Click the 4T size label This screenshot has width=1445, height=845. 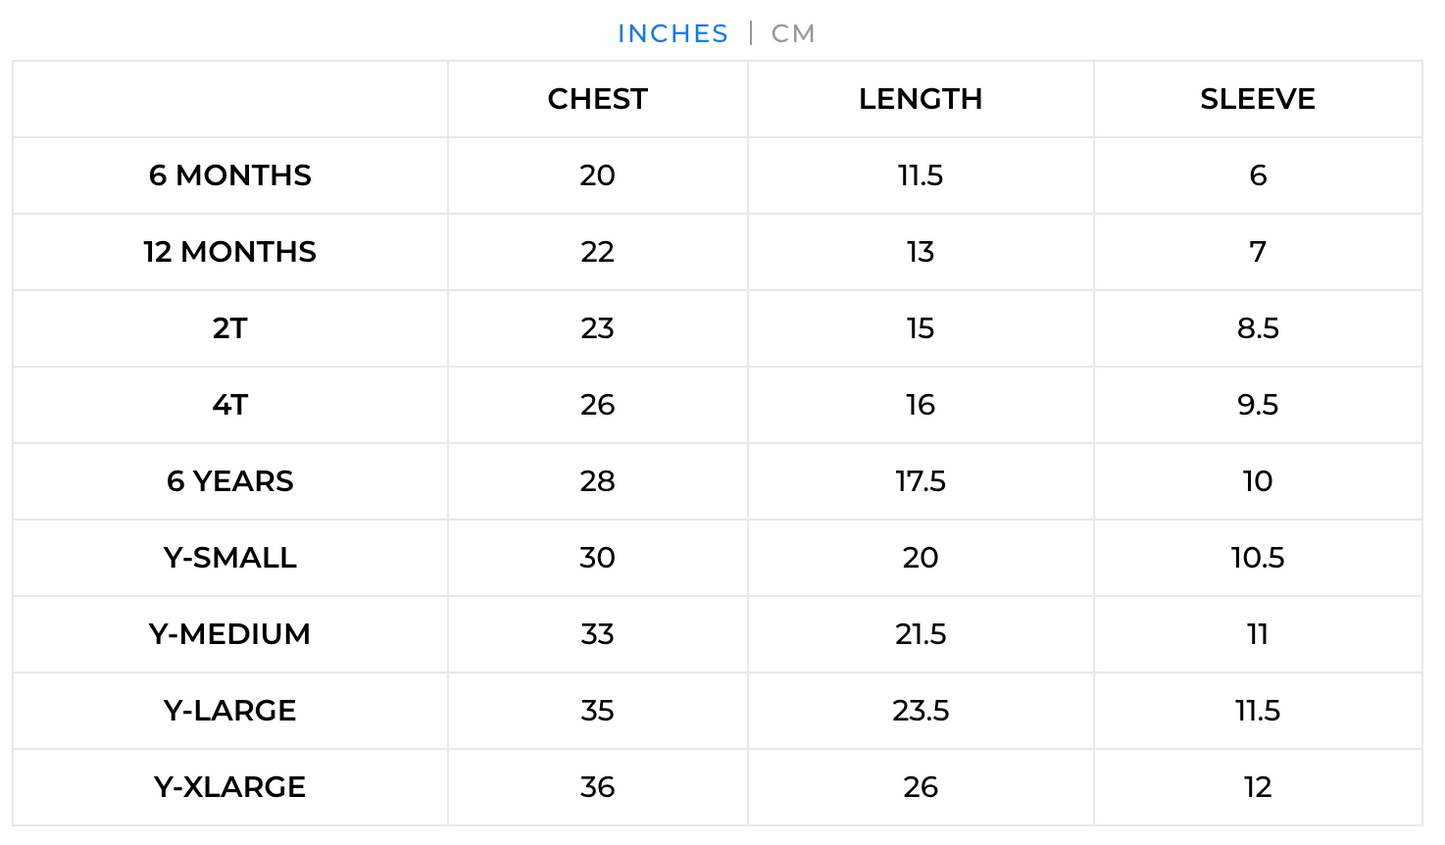[x=230, y=405]
